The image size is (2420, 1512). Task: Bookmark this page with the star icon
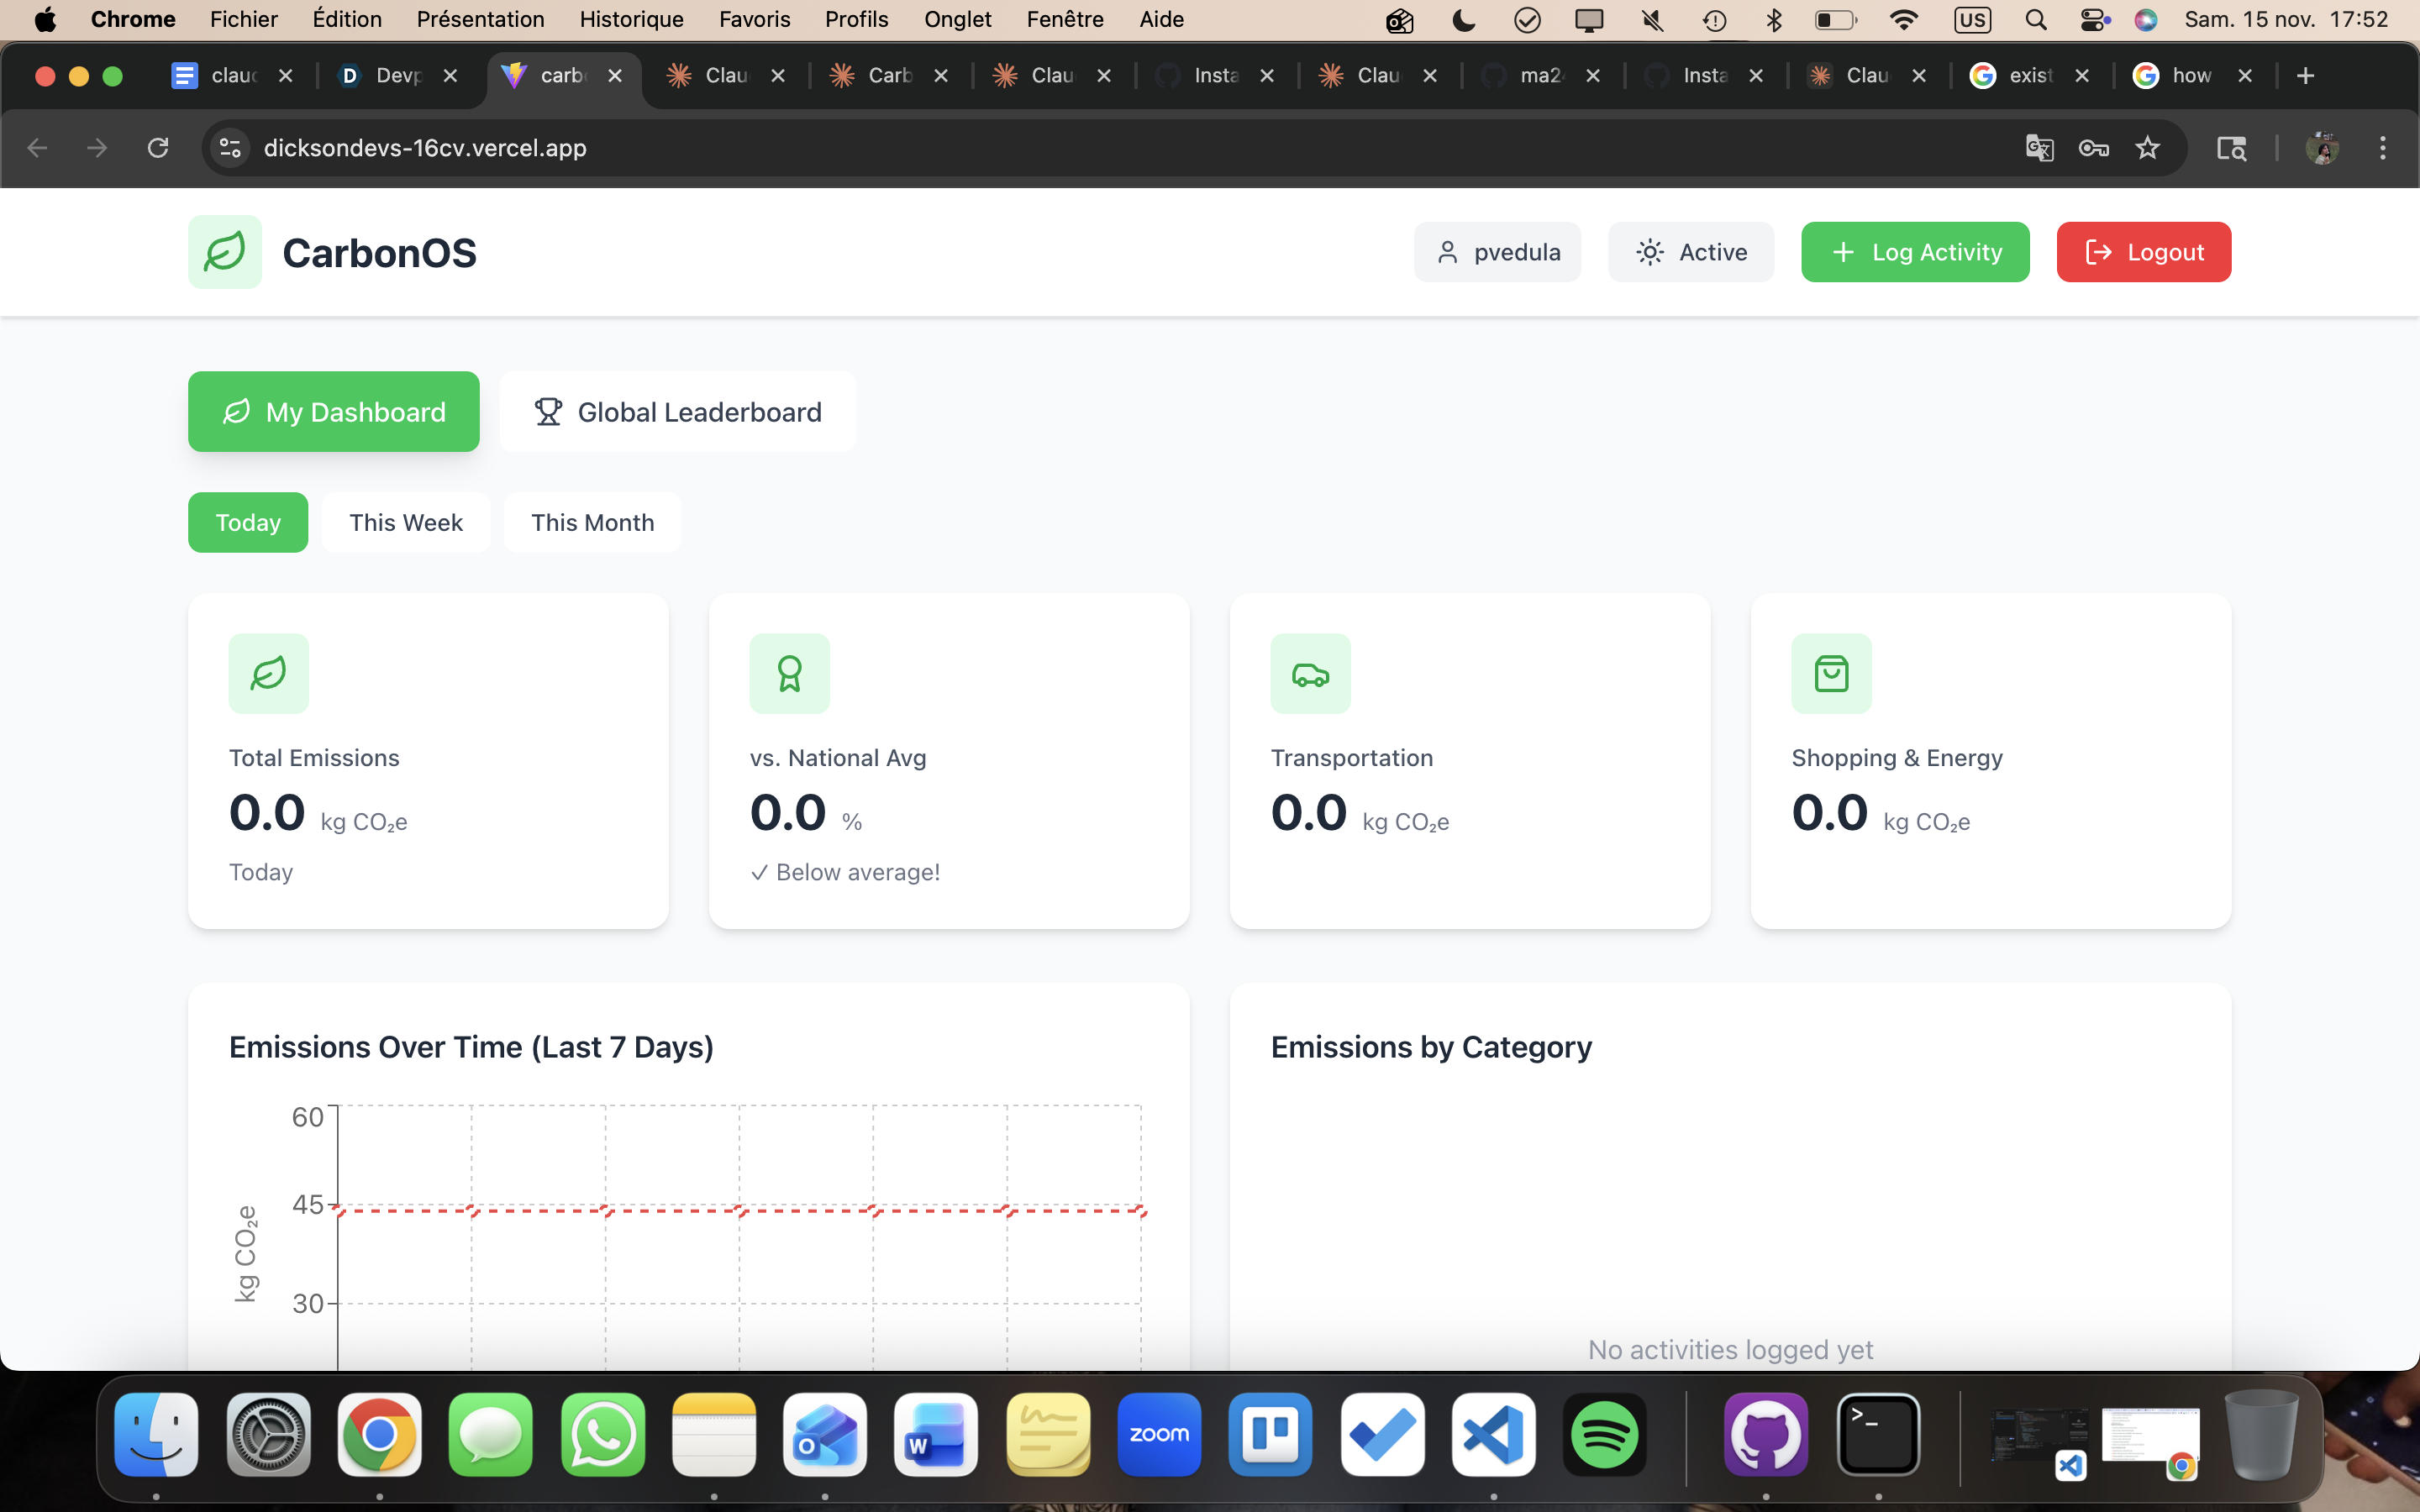click(x=2147, y=148)
